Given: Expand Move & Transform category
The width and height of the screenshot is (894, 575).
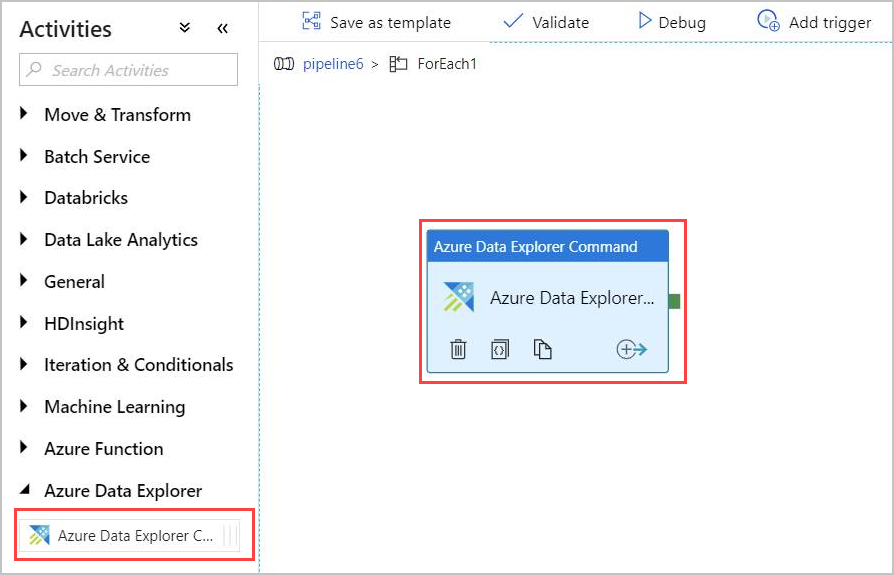Looking at the screenshot, I should click(23, 113).
